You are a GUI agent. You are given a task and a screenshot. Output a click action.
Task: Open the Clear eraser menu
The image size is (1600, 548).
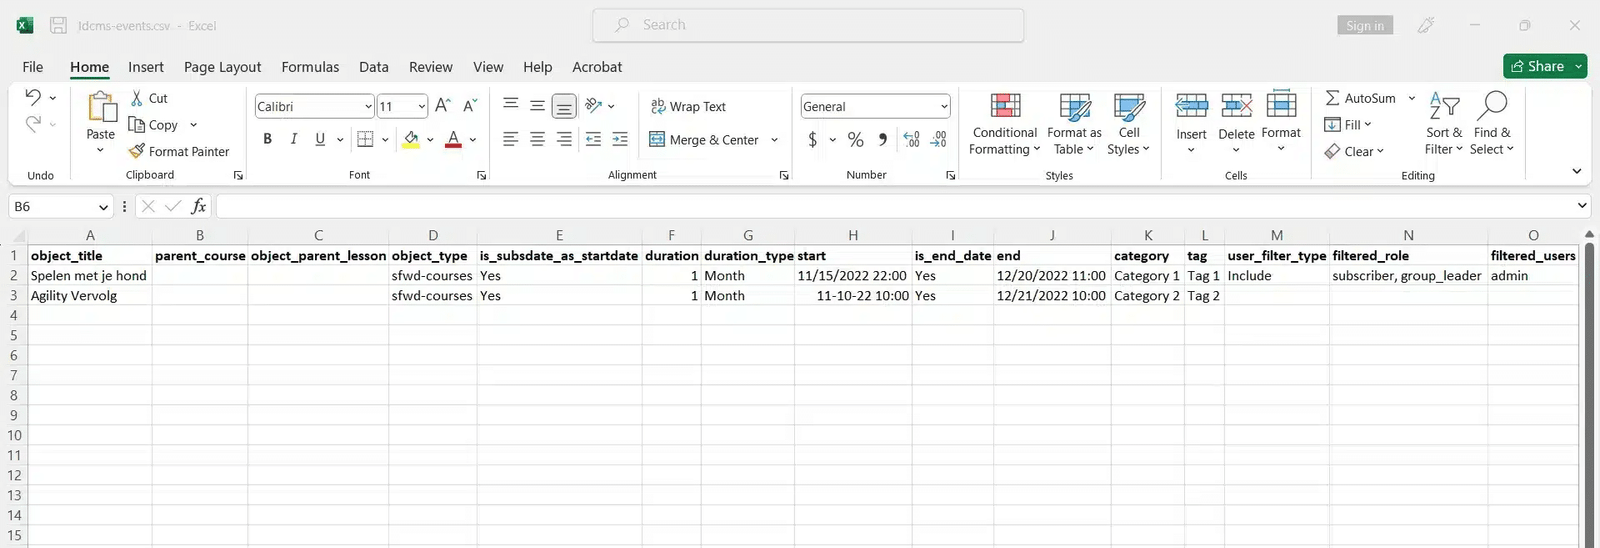tap(1354, 151)
